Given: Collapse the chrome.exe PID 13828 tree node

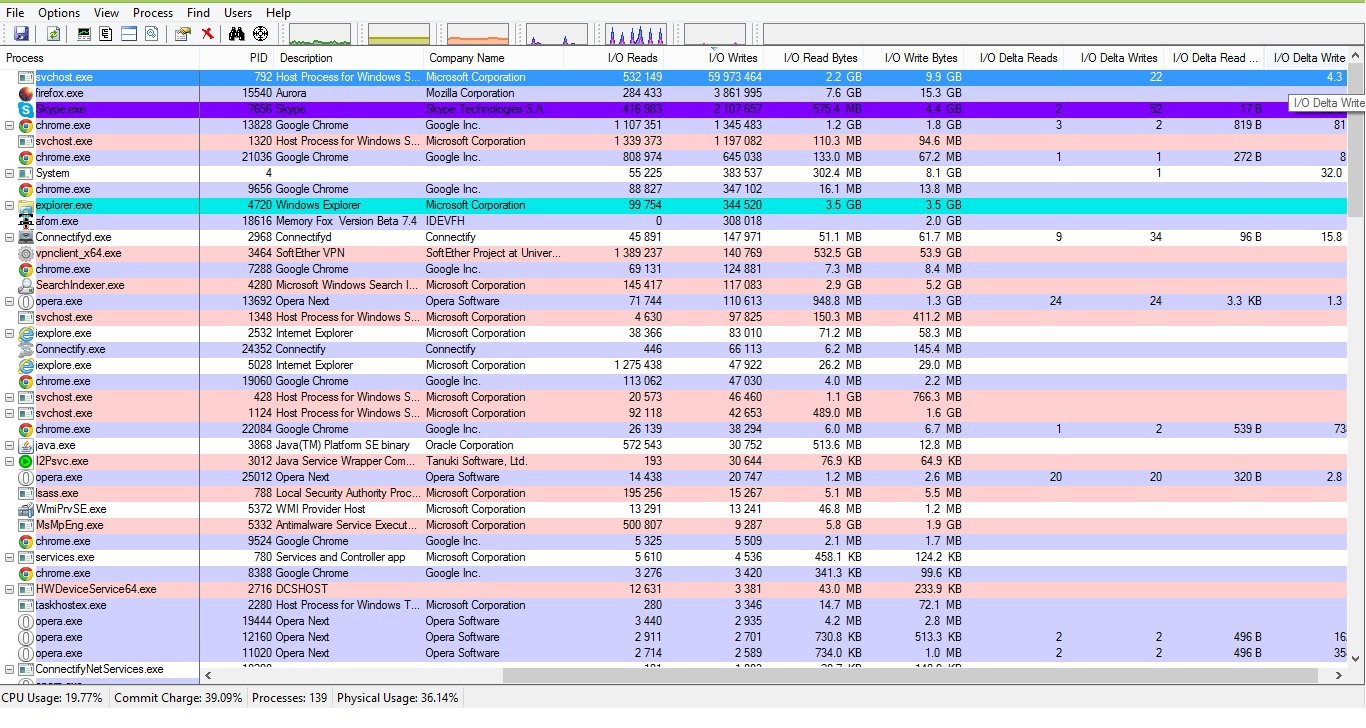Looking at the screenshot, I should (10, 125).
